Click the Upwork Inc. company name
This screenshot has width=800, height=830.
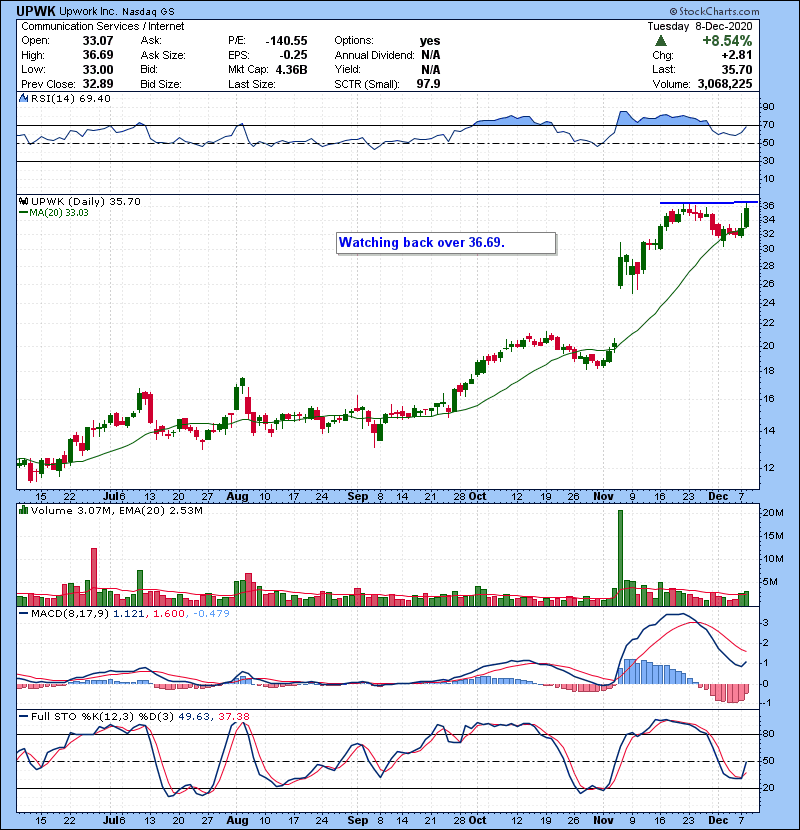pyautogui.click(x=88, y=11)
